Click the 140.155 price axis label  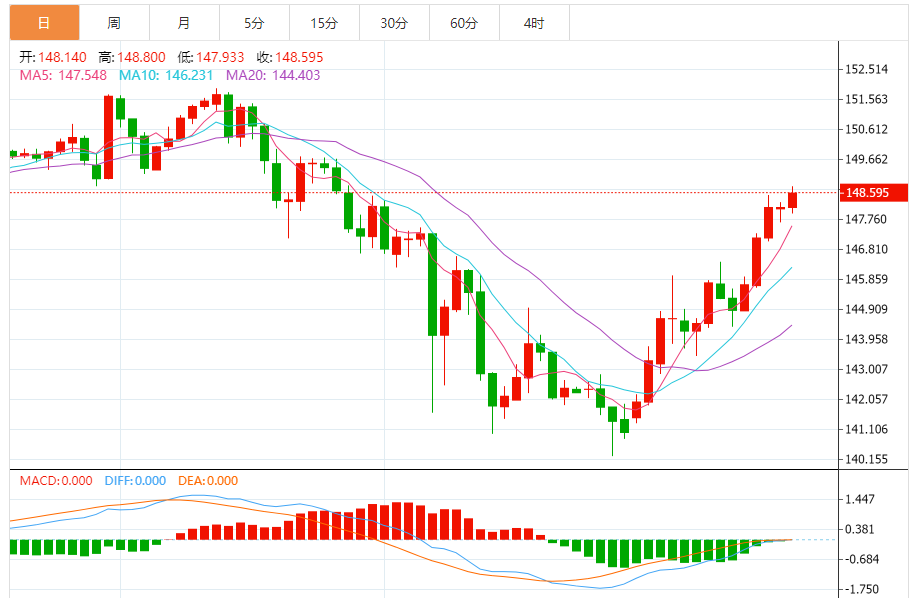pyautogui.click(x=867, y=459)
